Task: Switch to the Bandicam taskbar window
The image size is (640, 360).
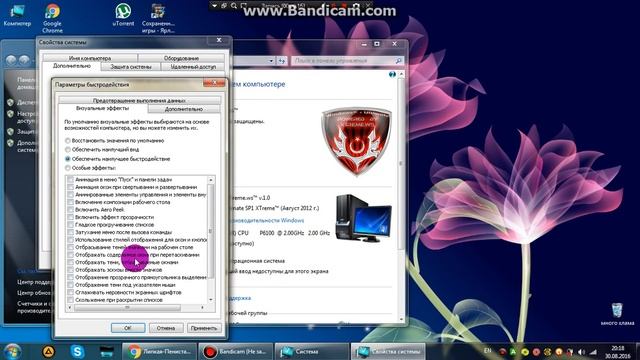Action: point(236,351)
